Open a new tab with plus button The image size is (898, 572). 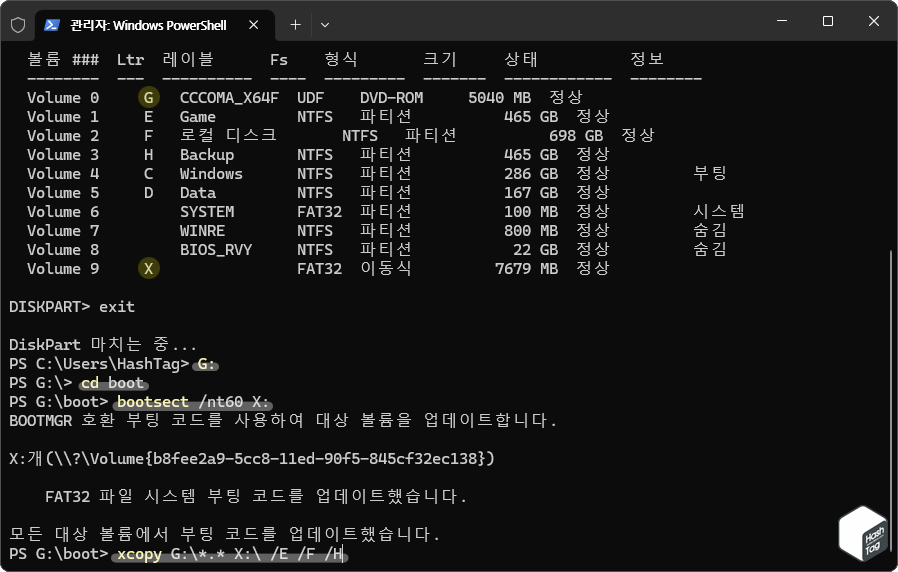click(x=296, y=25)
